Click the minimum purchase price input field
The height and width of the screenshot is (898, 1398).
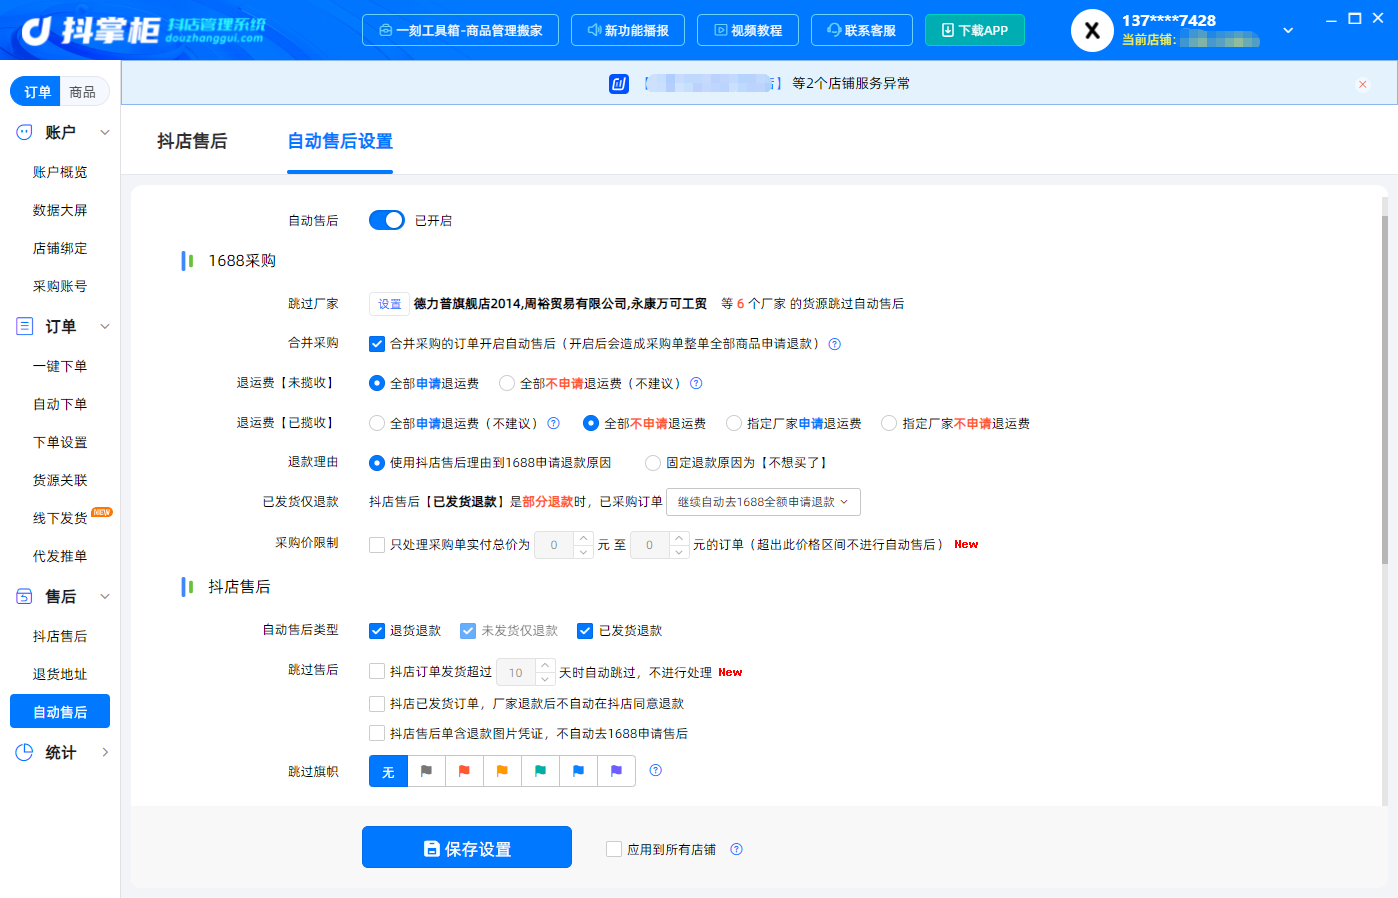pos(555,545)
